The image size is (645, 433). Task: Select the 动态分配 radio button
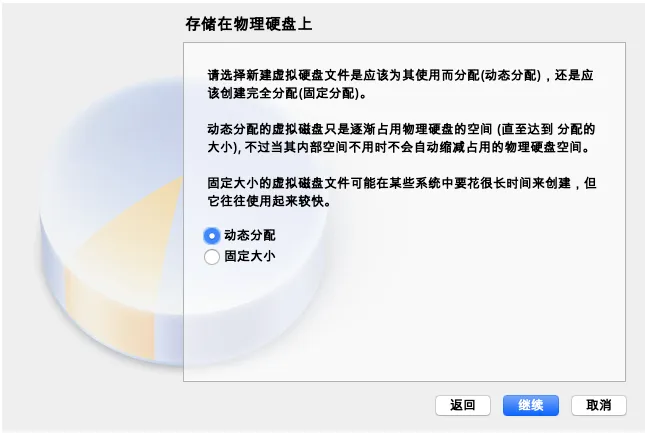(211, 236)
